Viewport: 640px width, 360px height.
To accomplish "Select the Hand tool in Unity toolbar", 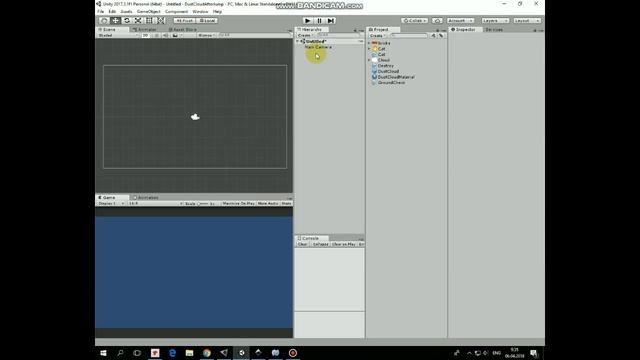I will (104, 20).
